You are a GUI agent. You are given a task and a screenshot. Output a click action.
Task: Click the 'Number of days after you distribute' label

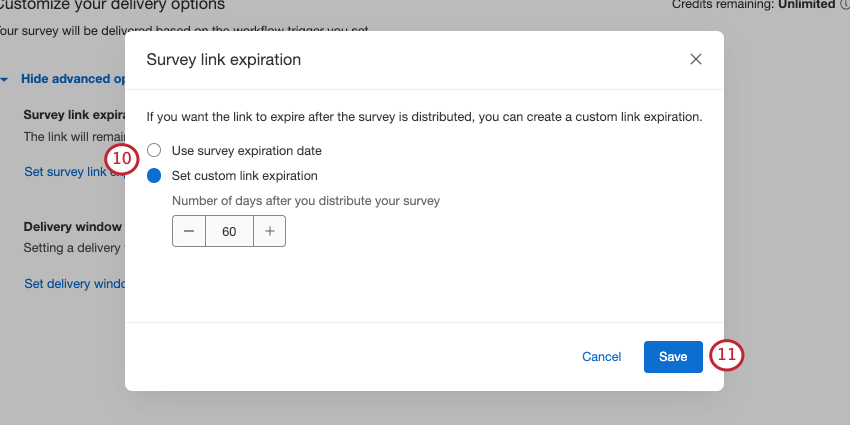(x=306, y=201)
